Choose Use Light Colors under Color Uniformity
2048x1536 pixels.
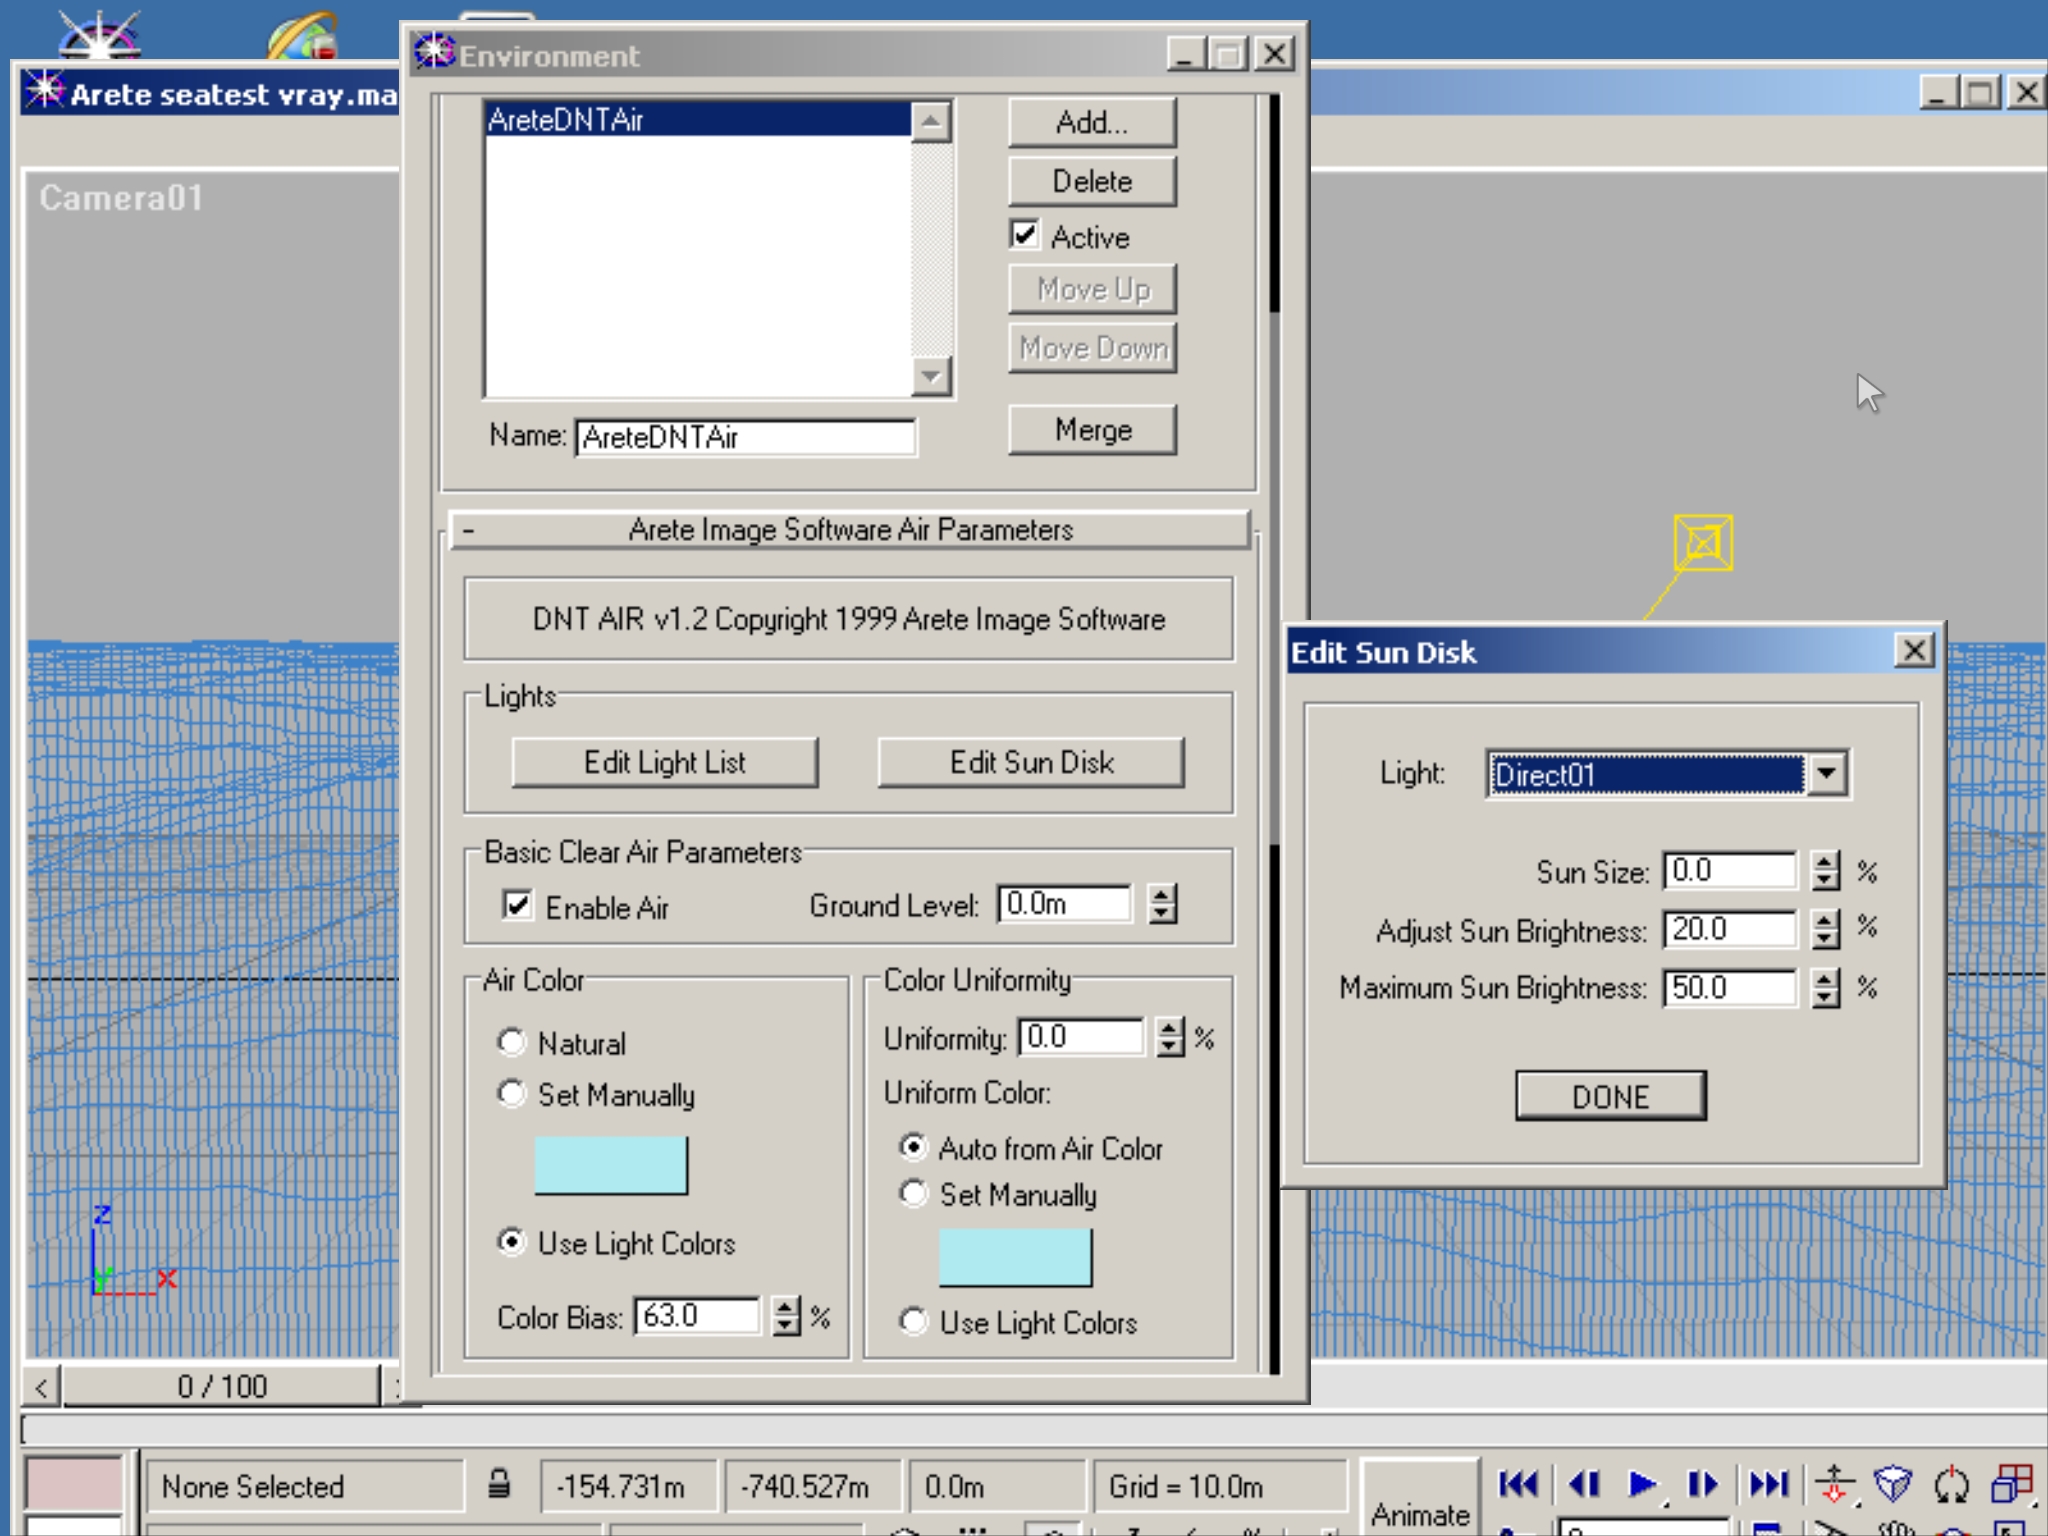click(x=913, y=1321)
